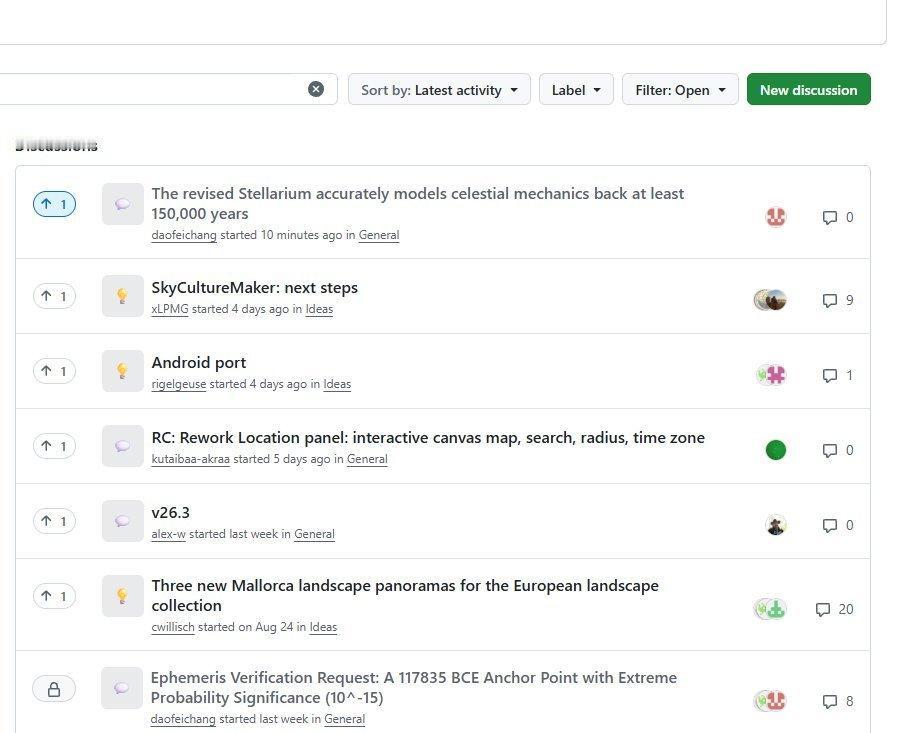Click comments icon for Mallorca landscape panoramas
The image size is (917, 733).
click(x=822, y=610)
